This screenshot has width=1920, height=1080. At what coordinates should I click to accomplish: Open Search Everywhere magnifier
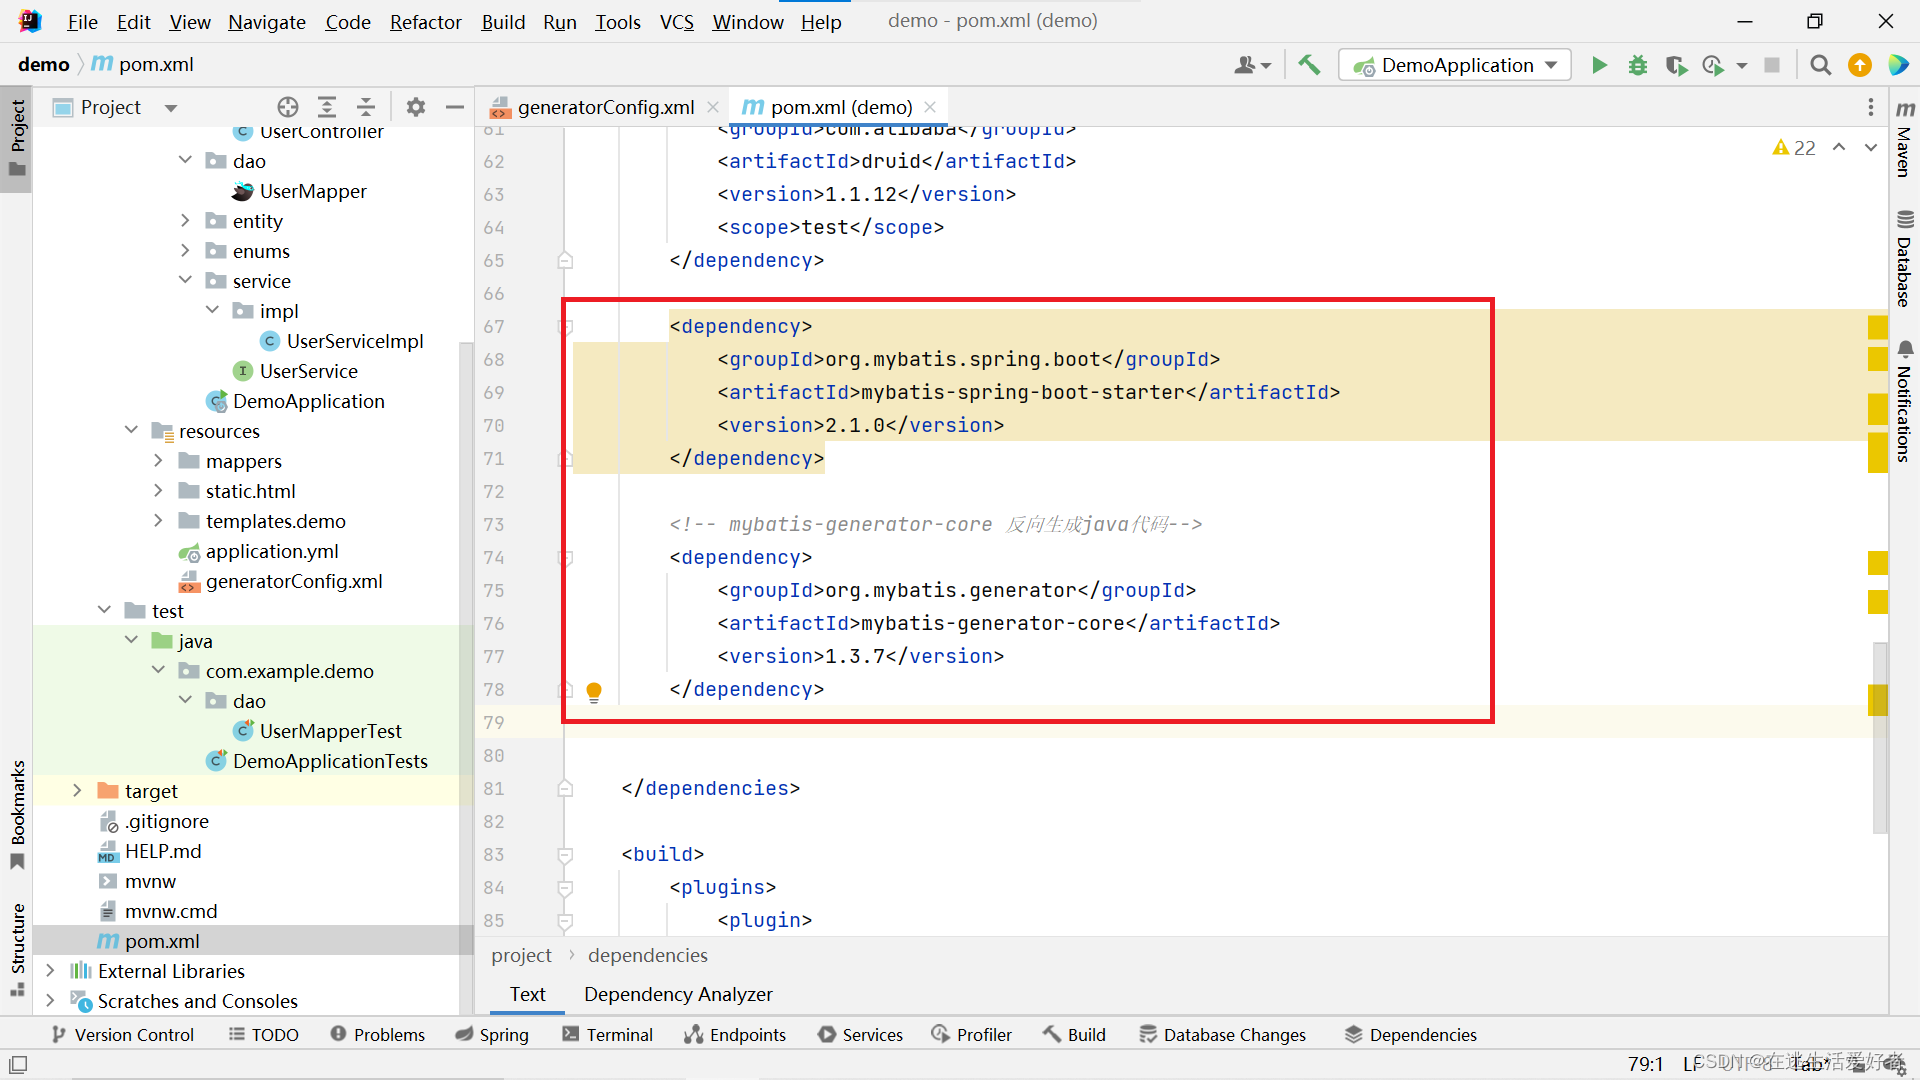(1820, 65)
